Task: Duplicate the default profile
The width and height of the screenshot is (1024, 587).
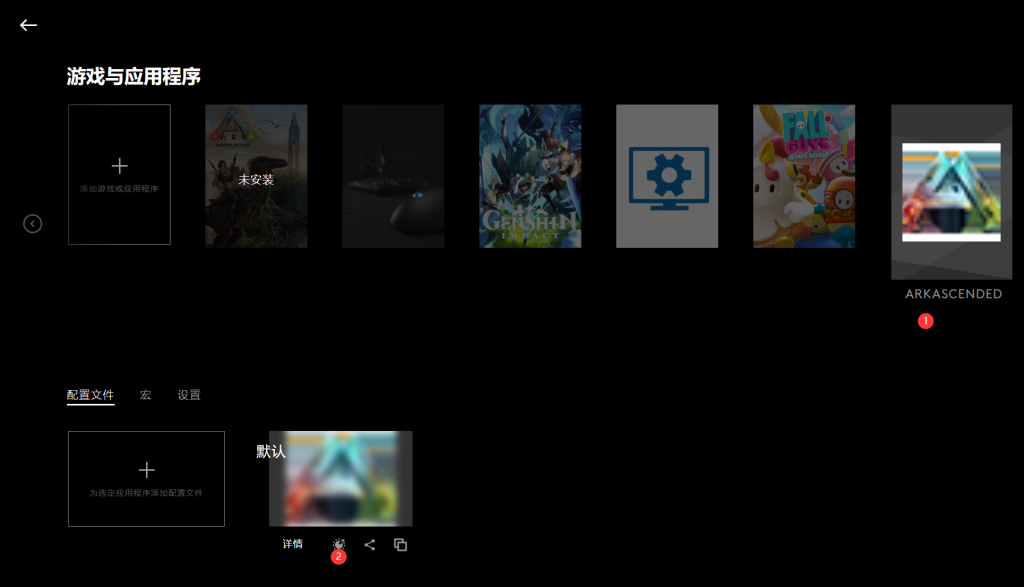Action: point(400,545)
